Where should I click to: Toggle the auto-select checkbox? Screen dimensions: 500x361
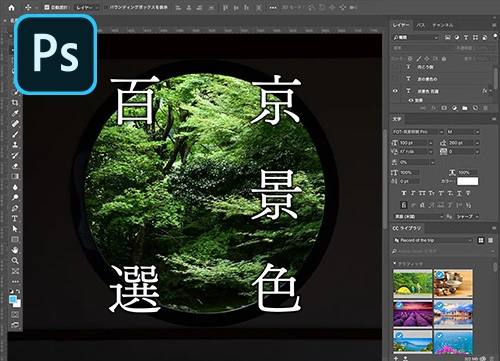pos(47,7)
